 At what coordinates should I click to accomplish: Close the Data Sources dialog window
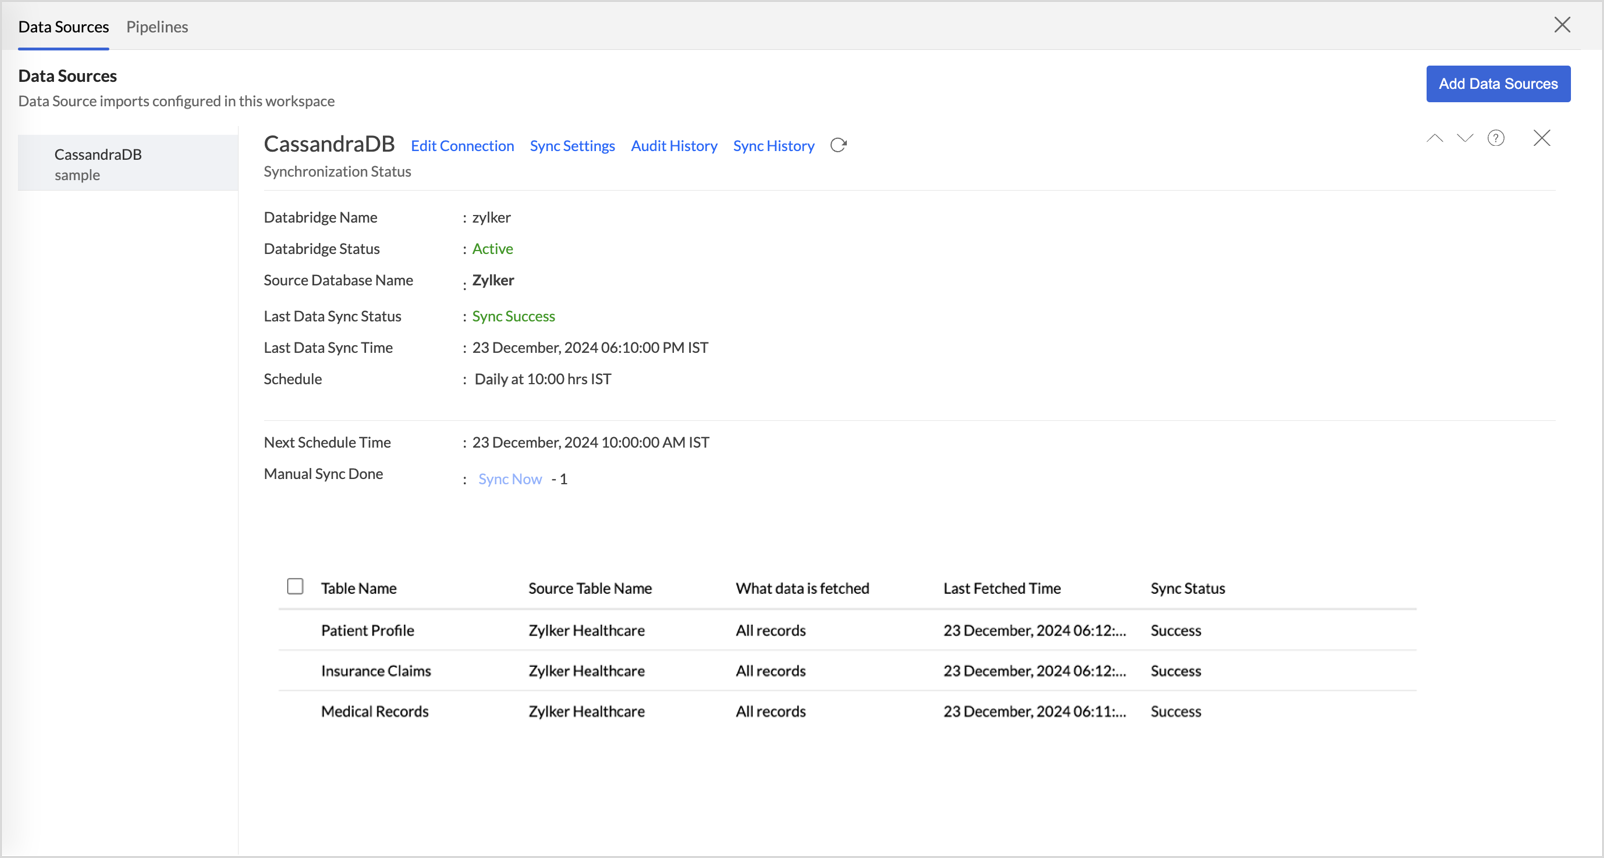[x=1562, y=25]
